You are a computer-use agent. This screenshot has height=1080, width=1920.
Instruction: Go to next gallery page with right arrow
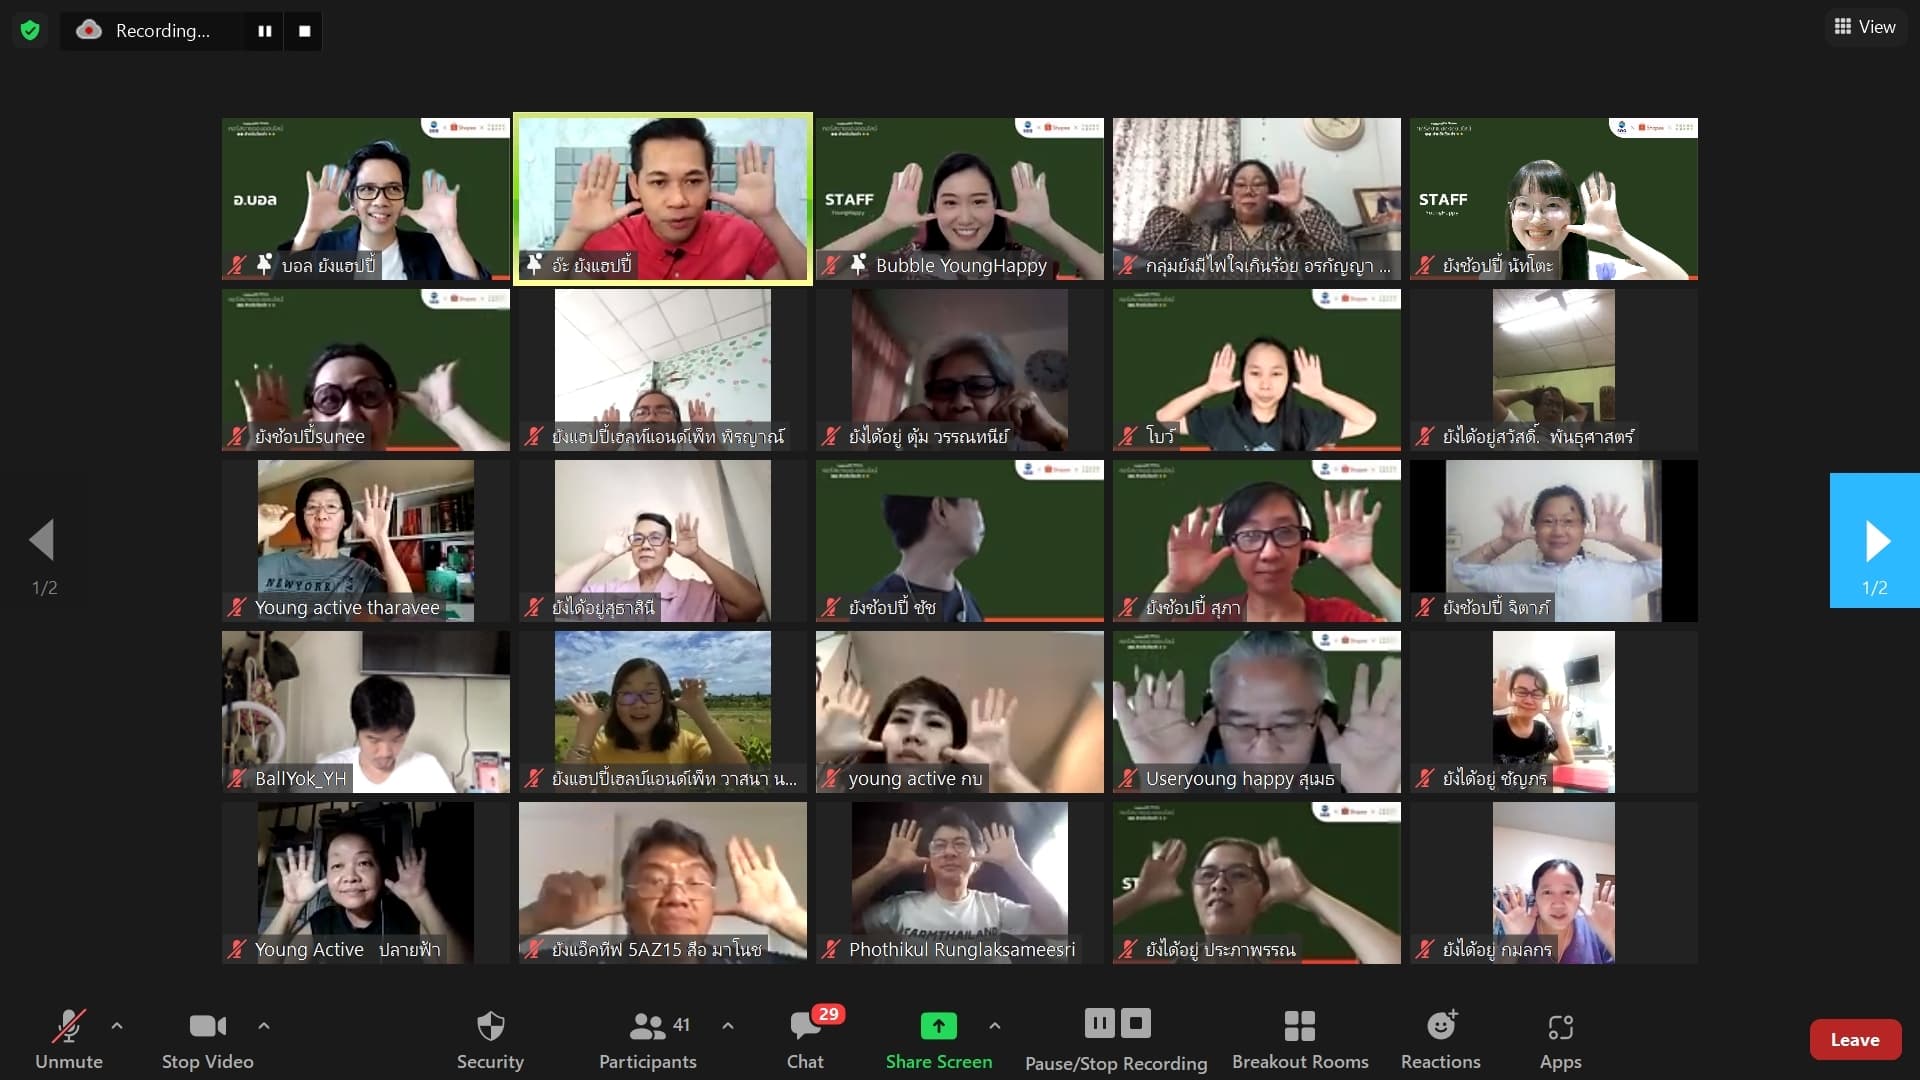coord(1875,541)
